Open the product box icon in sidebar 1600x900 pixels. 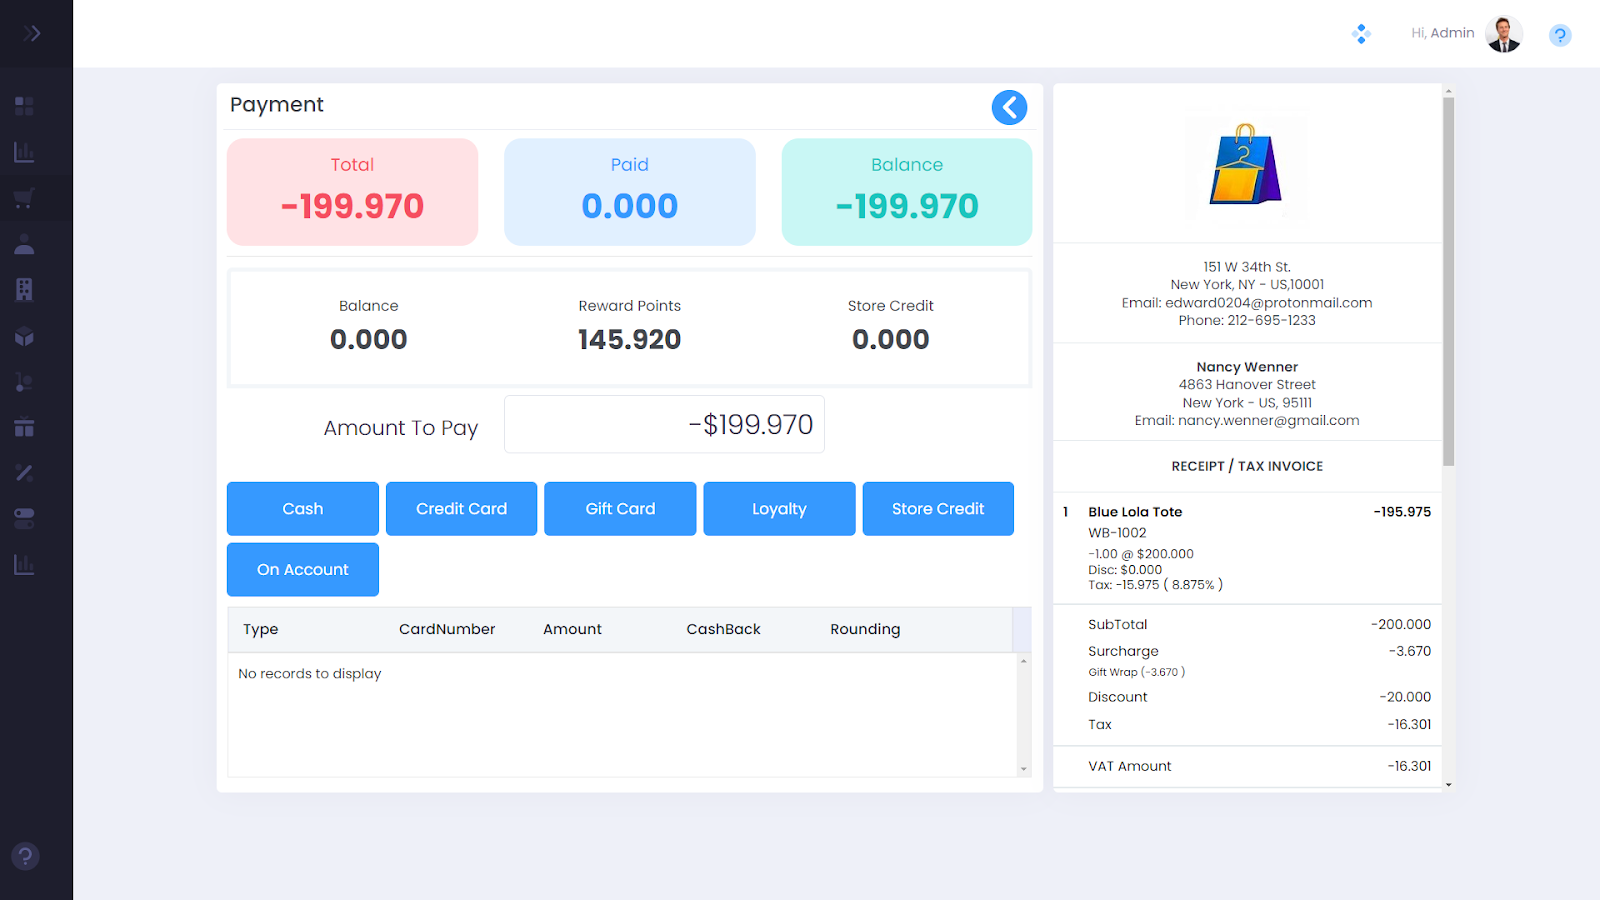pyautogui.click(x=24, y=337)
